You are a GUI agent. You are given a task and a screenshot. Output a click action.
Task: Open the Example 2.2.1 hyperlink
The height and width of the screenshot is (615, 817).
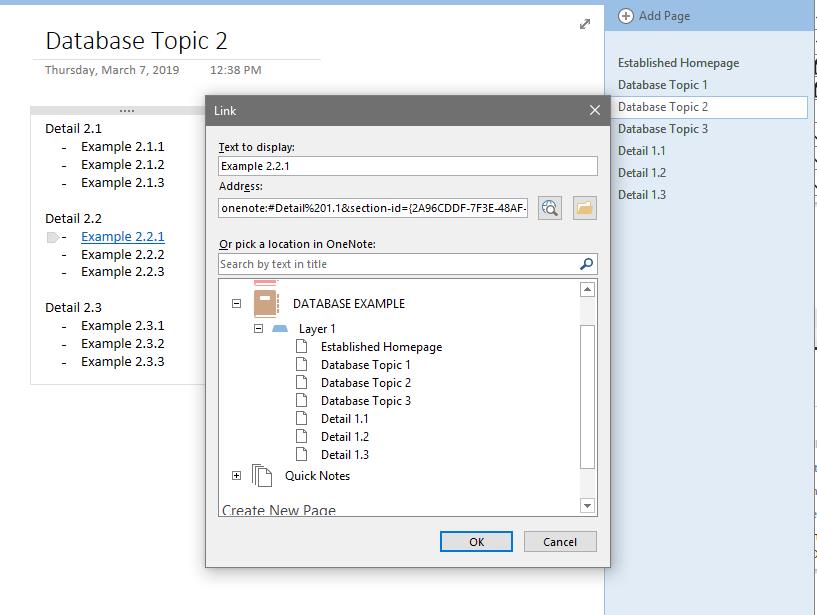[123, 237]
